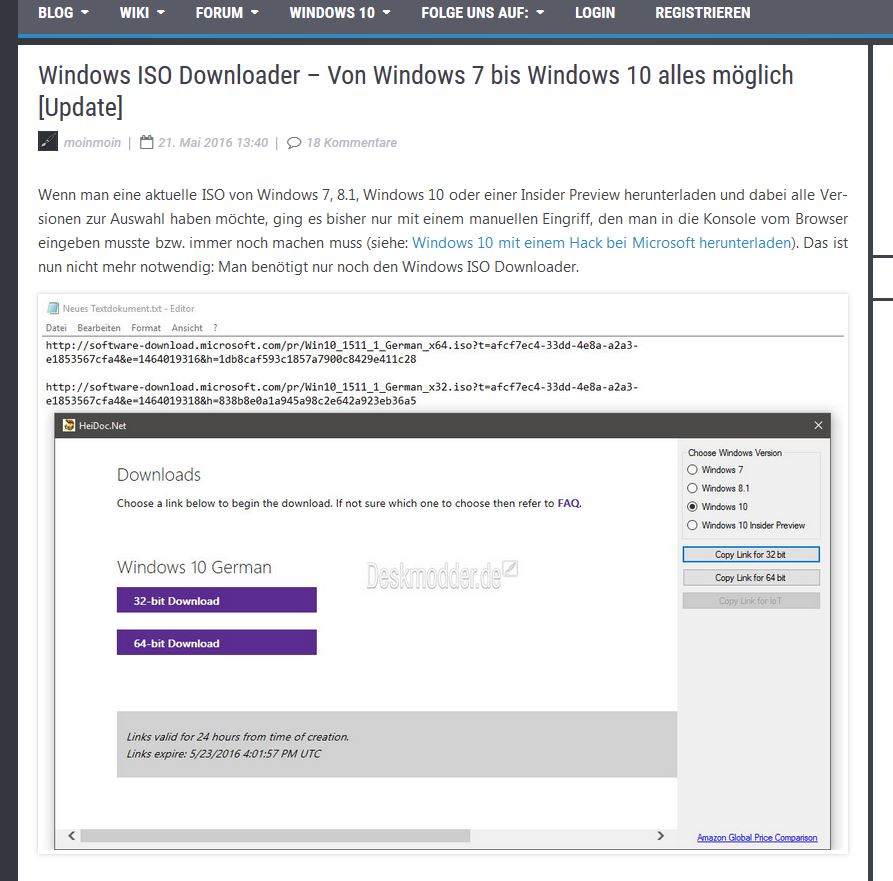Click the disabled Copy Link for IoT button
This screenshot has width=893, height=881.
point(751,601)
